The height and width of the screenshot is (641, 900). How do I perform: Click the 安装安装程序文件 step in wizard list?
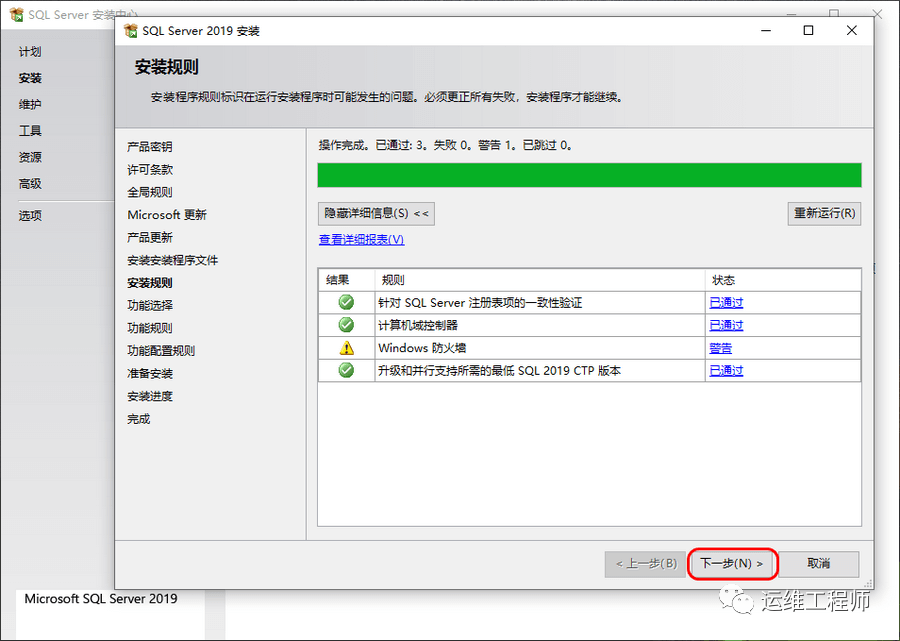pos(173,261)
